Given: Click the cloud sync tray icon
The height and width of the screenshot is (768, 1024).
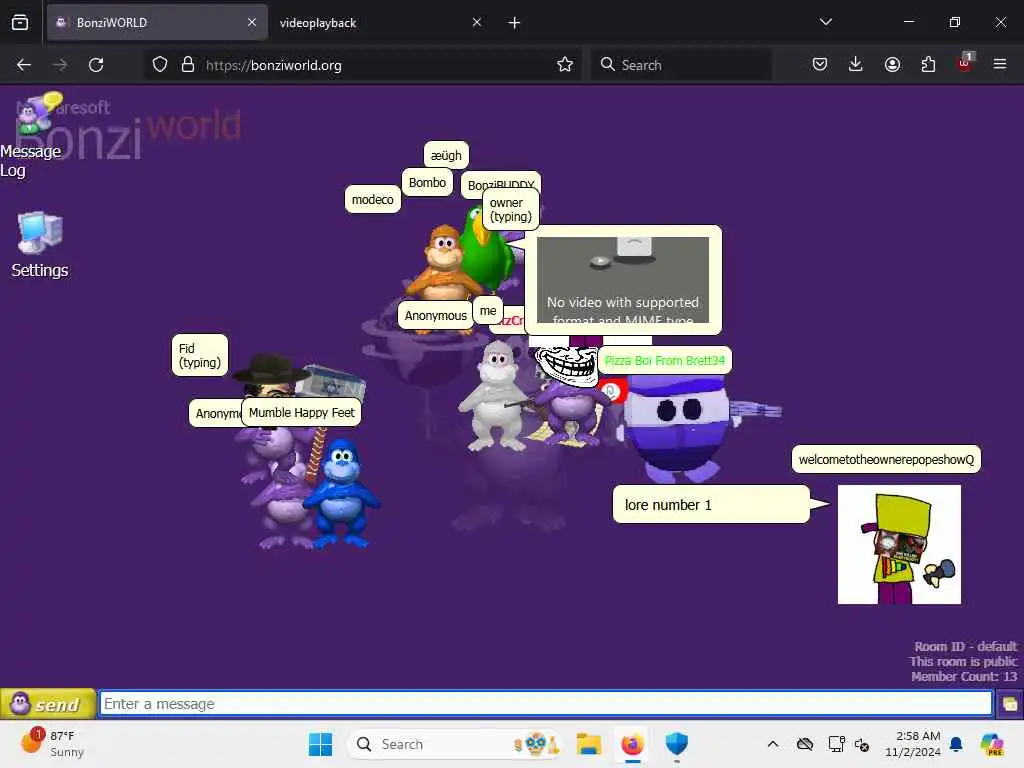Looking at the screenshot, I should pyautogui.click(x=805, y=744).
